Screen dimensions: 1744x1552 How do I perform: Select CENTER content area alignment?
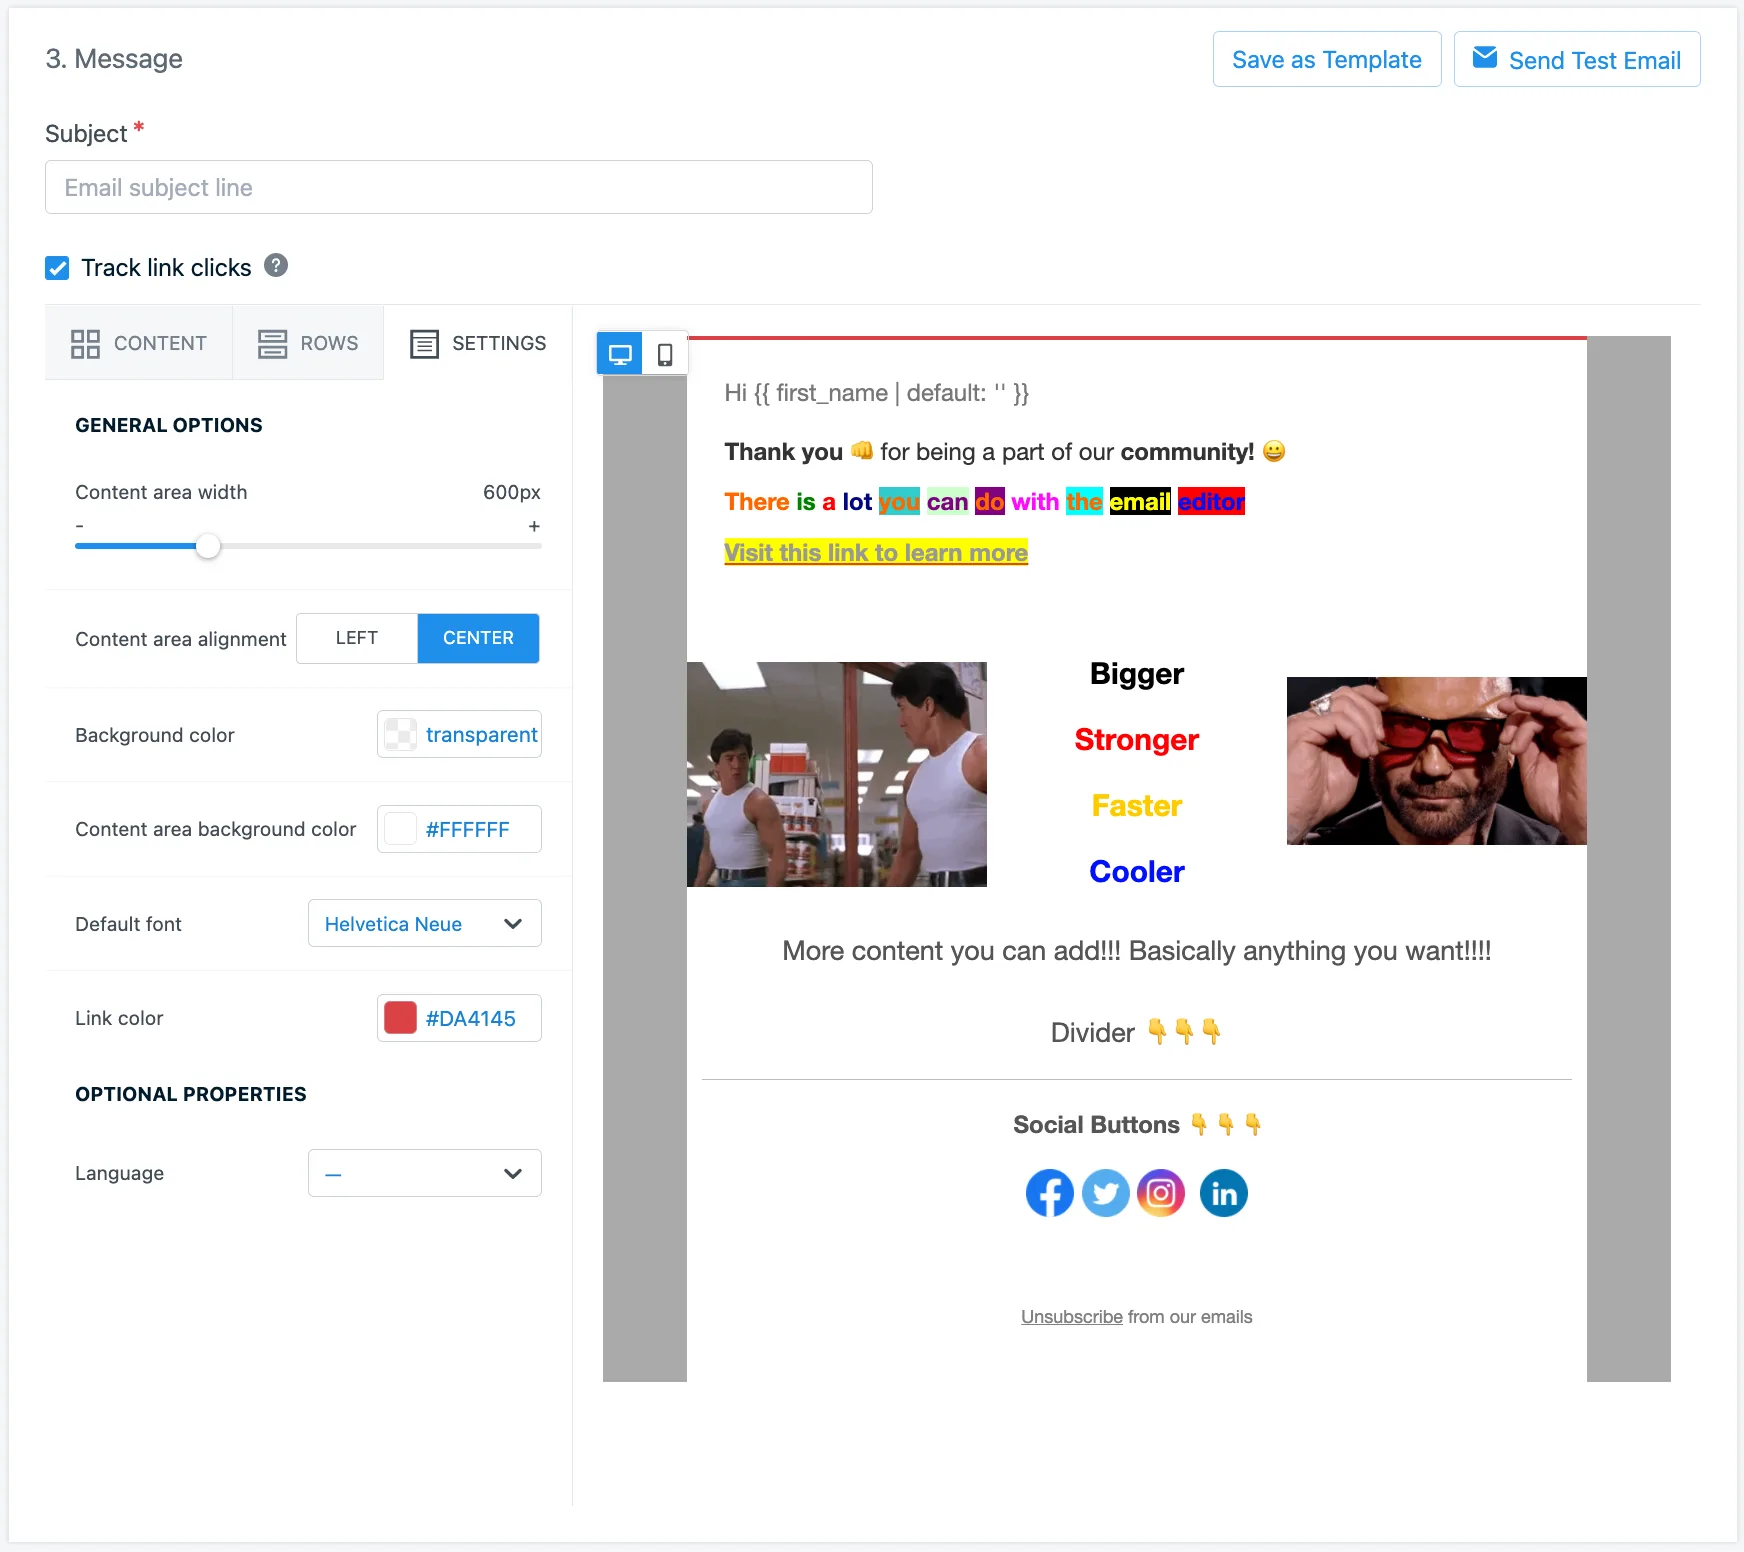[478, 638]
